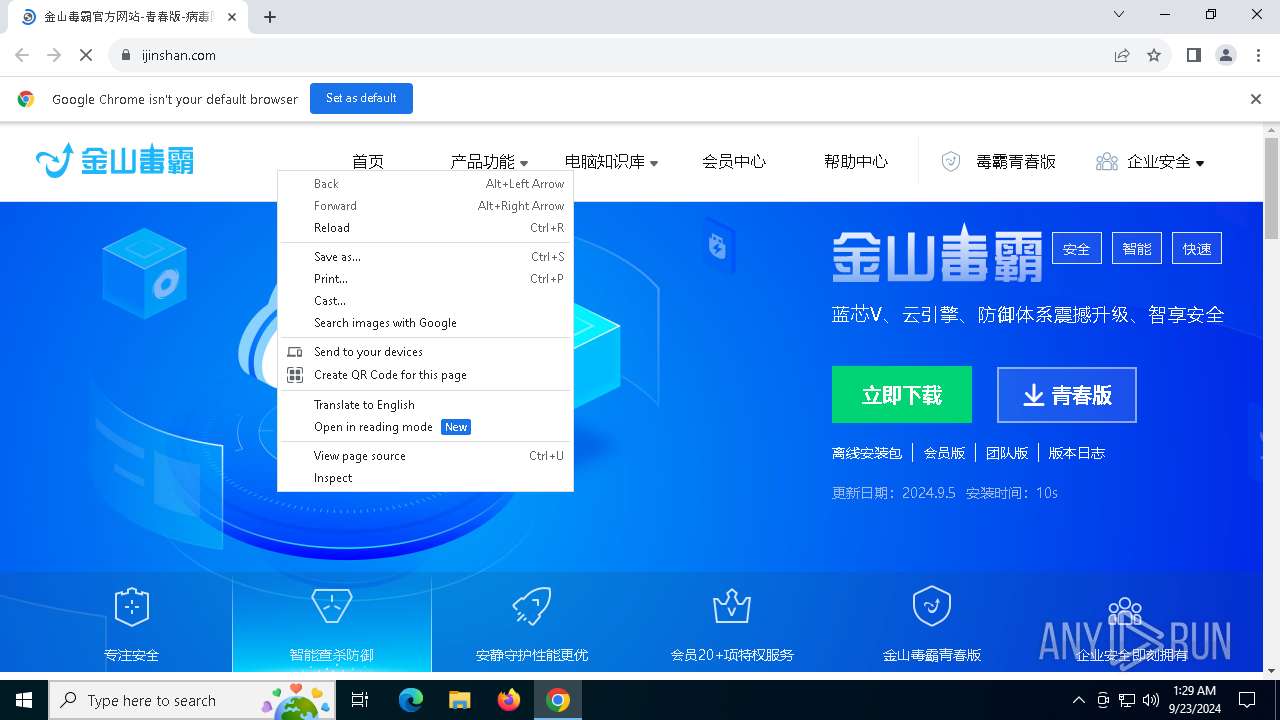Select Search images with Google
1280x720 pixels.
tap(425, 323)
